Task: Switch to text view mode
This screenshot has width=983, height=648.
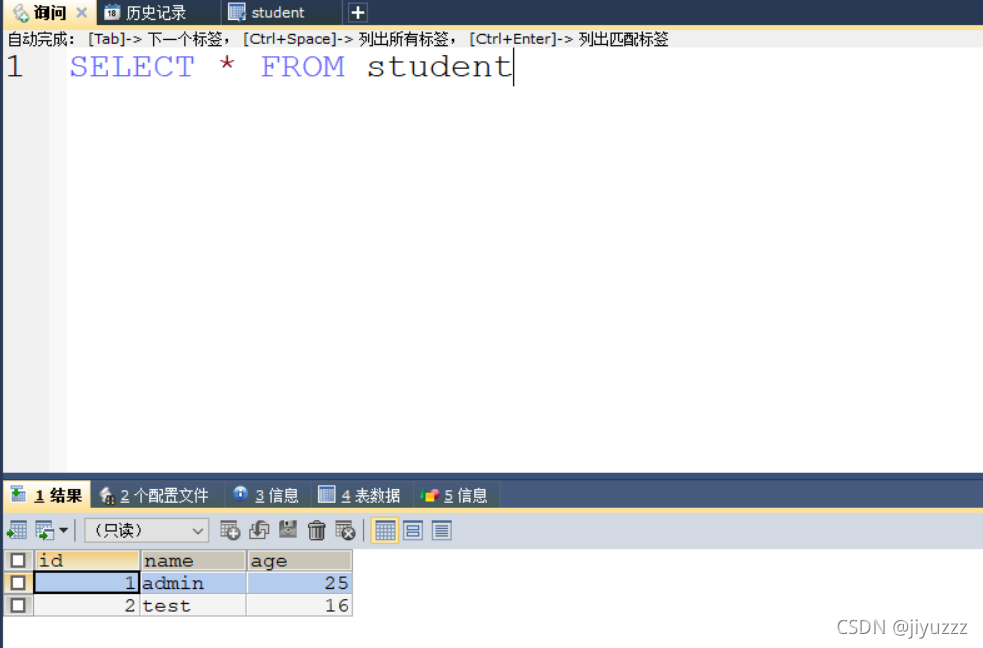Action: tap(442, 531)
